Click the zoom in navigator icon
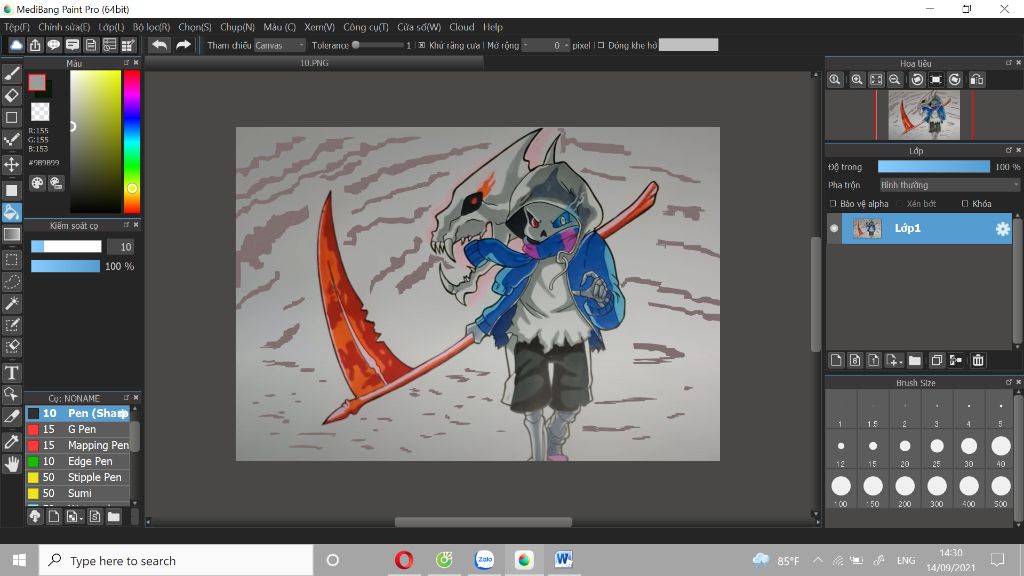This screenshot has height=576, width=1024. (857, 80)
